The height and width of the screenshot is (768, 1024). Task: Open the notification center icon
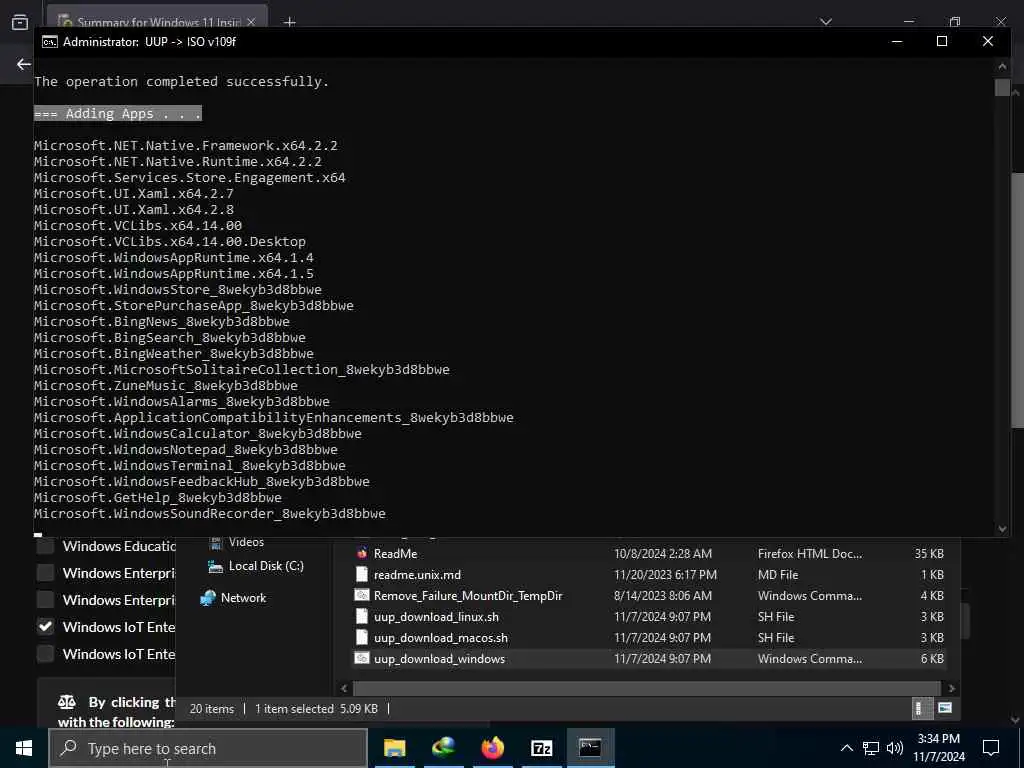click(x=991, y=748)
